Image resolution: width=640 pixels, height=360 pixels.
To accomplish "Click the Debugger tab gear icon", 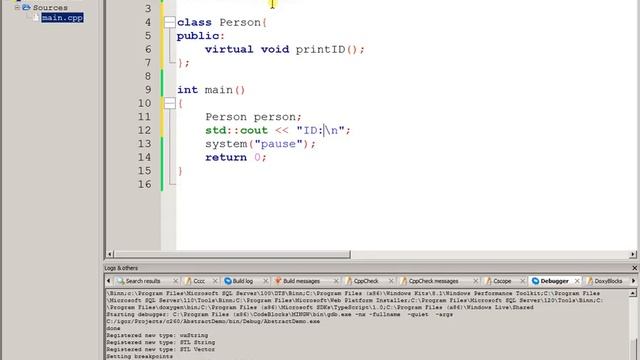I will click(x=536, y=281).
